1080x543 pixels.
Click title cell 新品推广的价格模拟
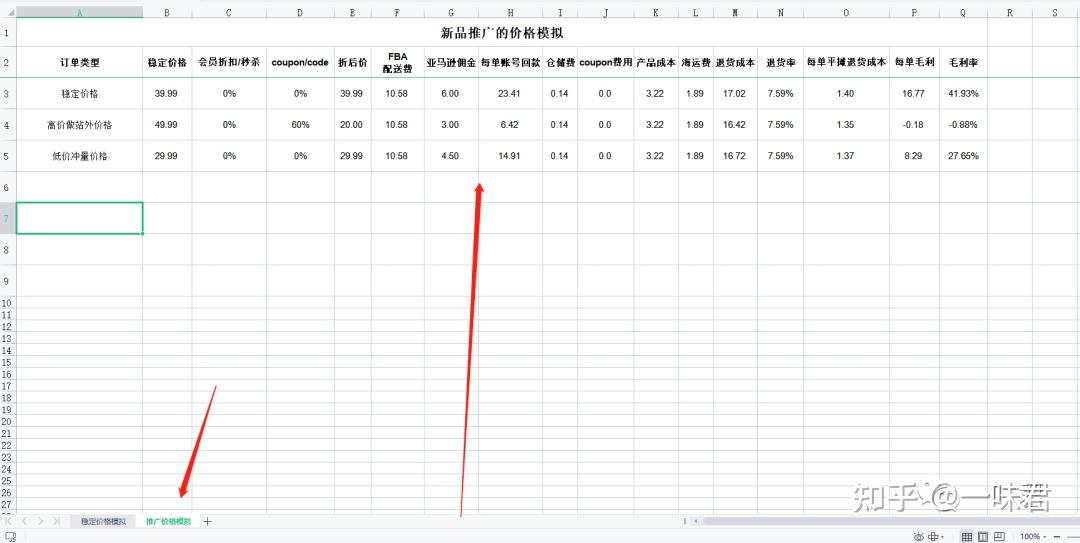(501, 32)
